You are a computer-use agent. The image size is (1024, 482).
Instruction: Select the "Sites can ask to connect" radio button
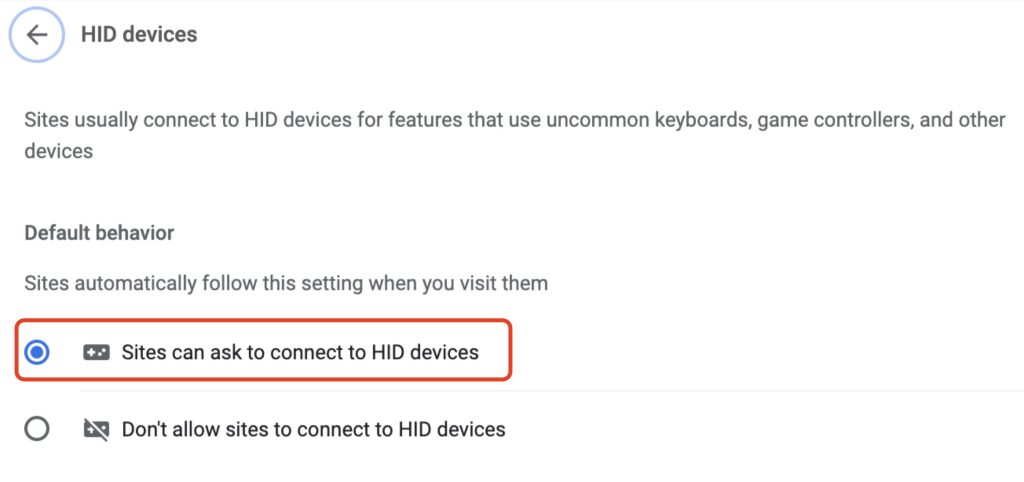(x=37, y=352)
